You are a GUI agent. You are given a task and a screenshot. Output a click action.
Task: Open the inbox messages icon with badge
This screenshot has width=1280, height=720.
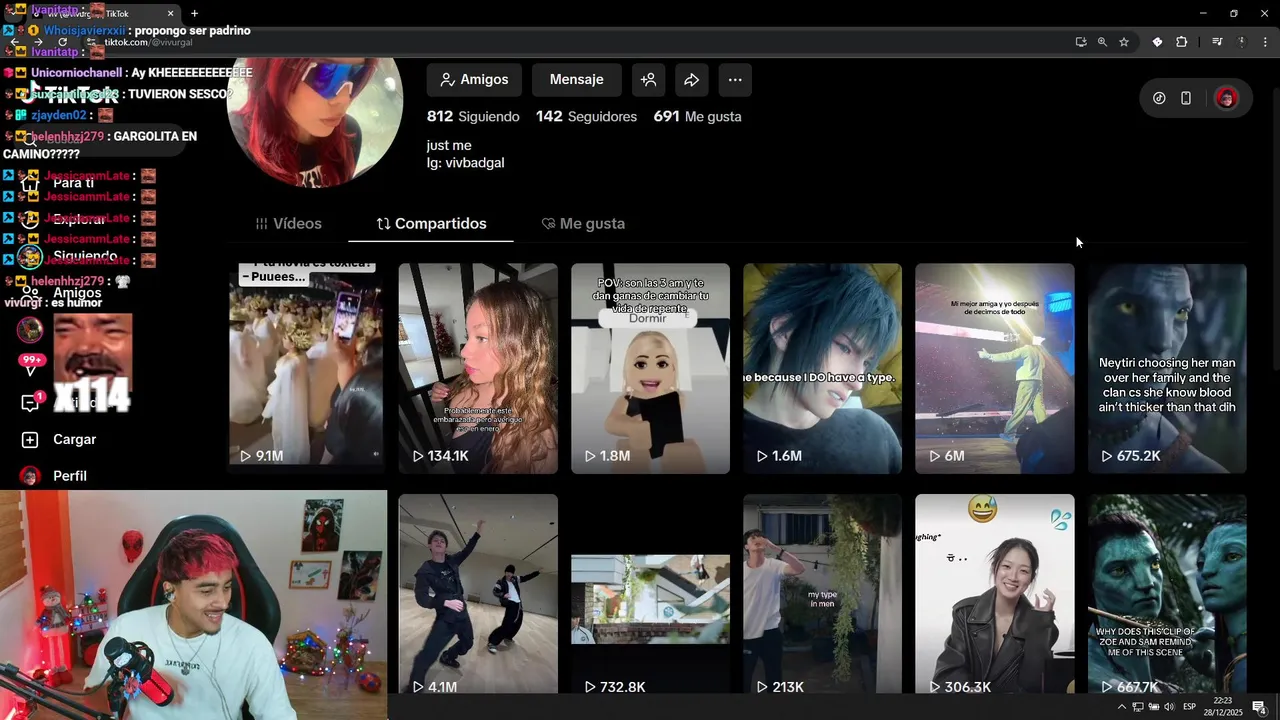tap(30, 403)
